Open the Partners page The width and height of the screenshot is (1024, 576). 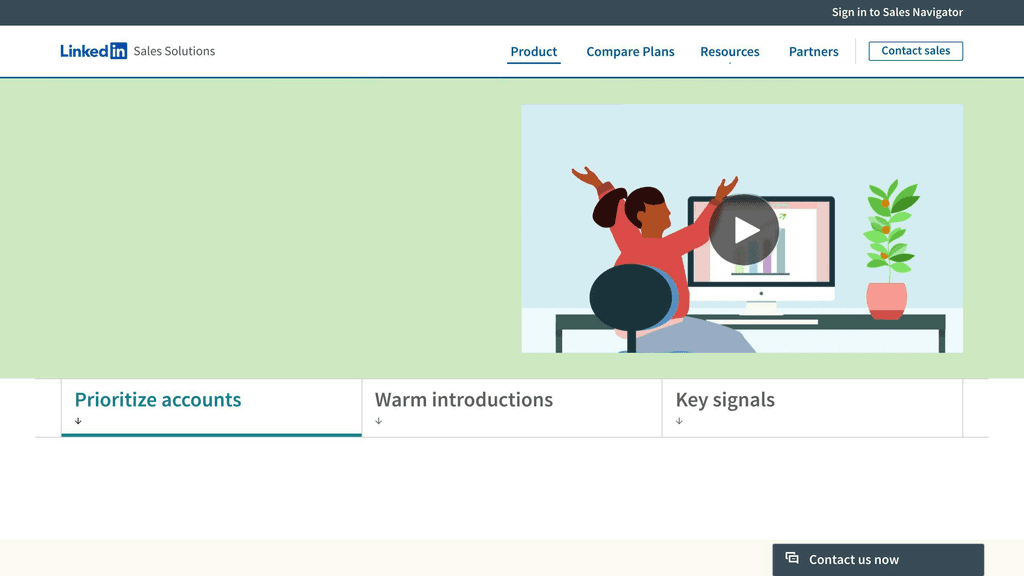pyautogui.click(x=813, y=51)
